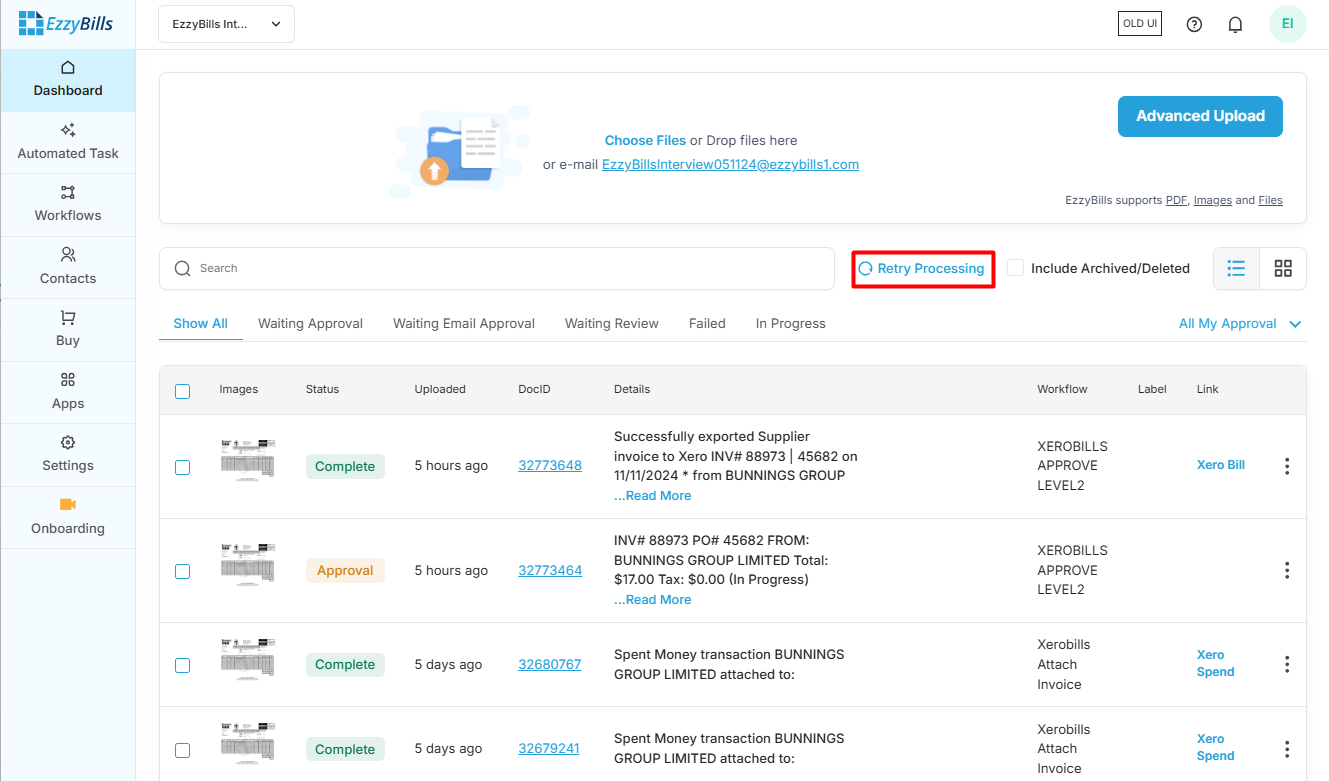The width and height of the screenshot is (1329, 781).
Task: Switch to the In Progress tab
Action: click(791, 324)
